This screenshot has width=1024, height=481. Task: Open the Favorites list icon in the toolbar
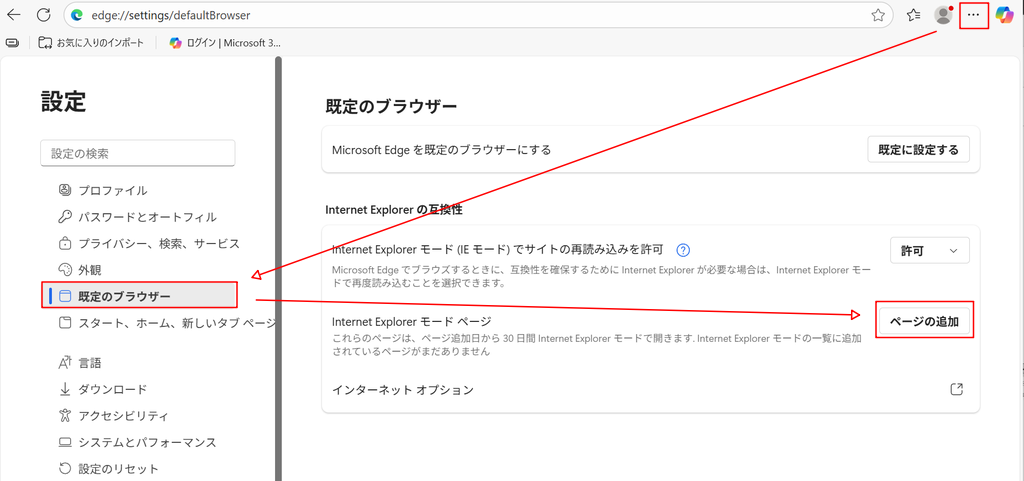point(913,15)
